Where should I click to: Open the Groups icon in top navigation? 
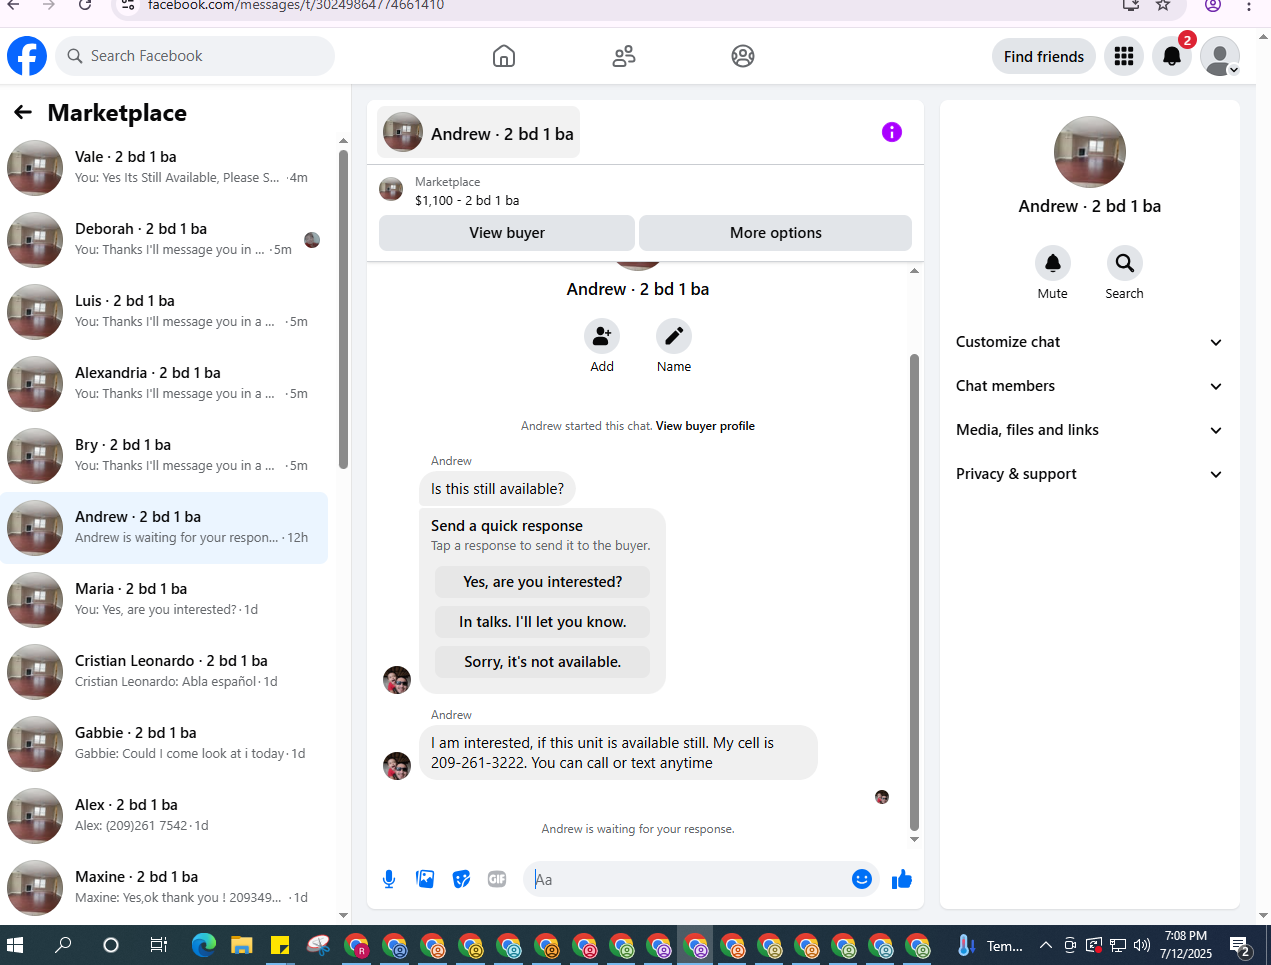743,56
